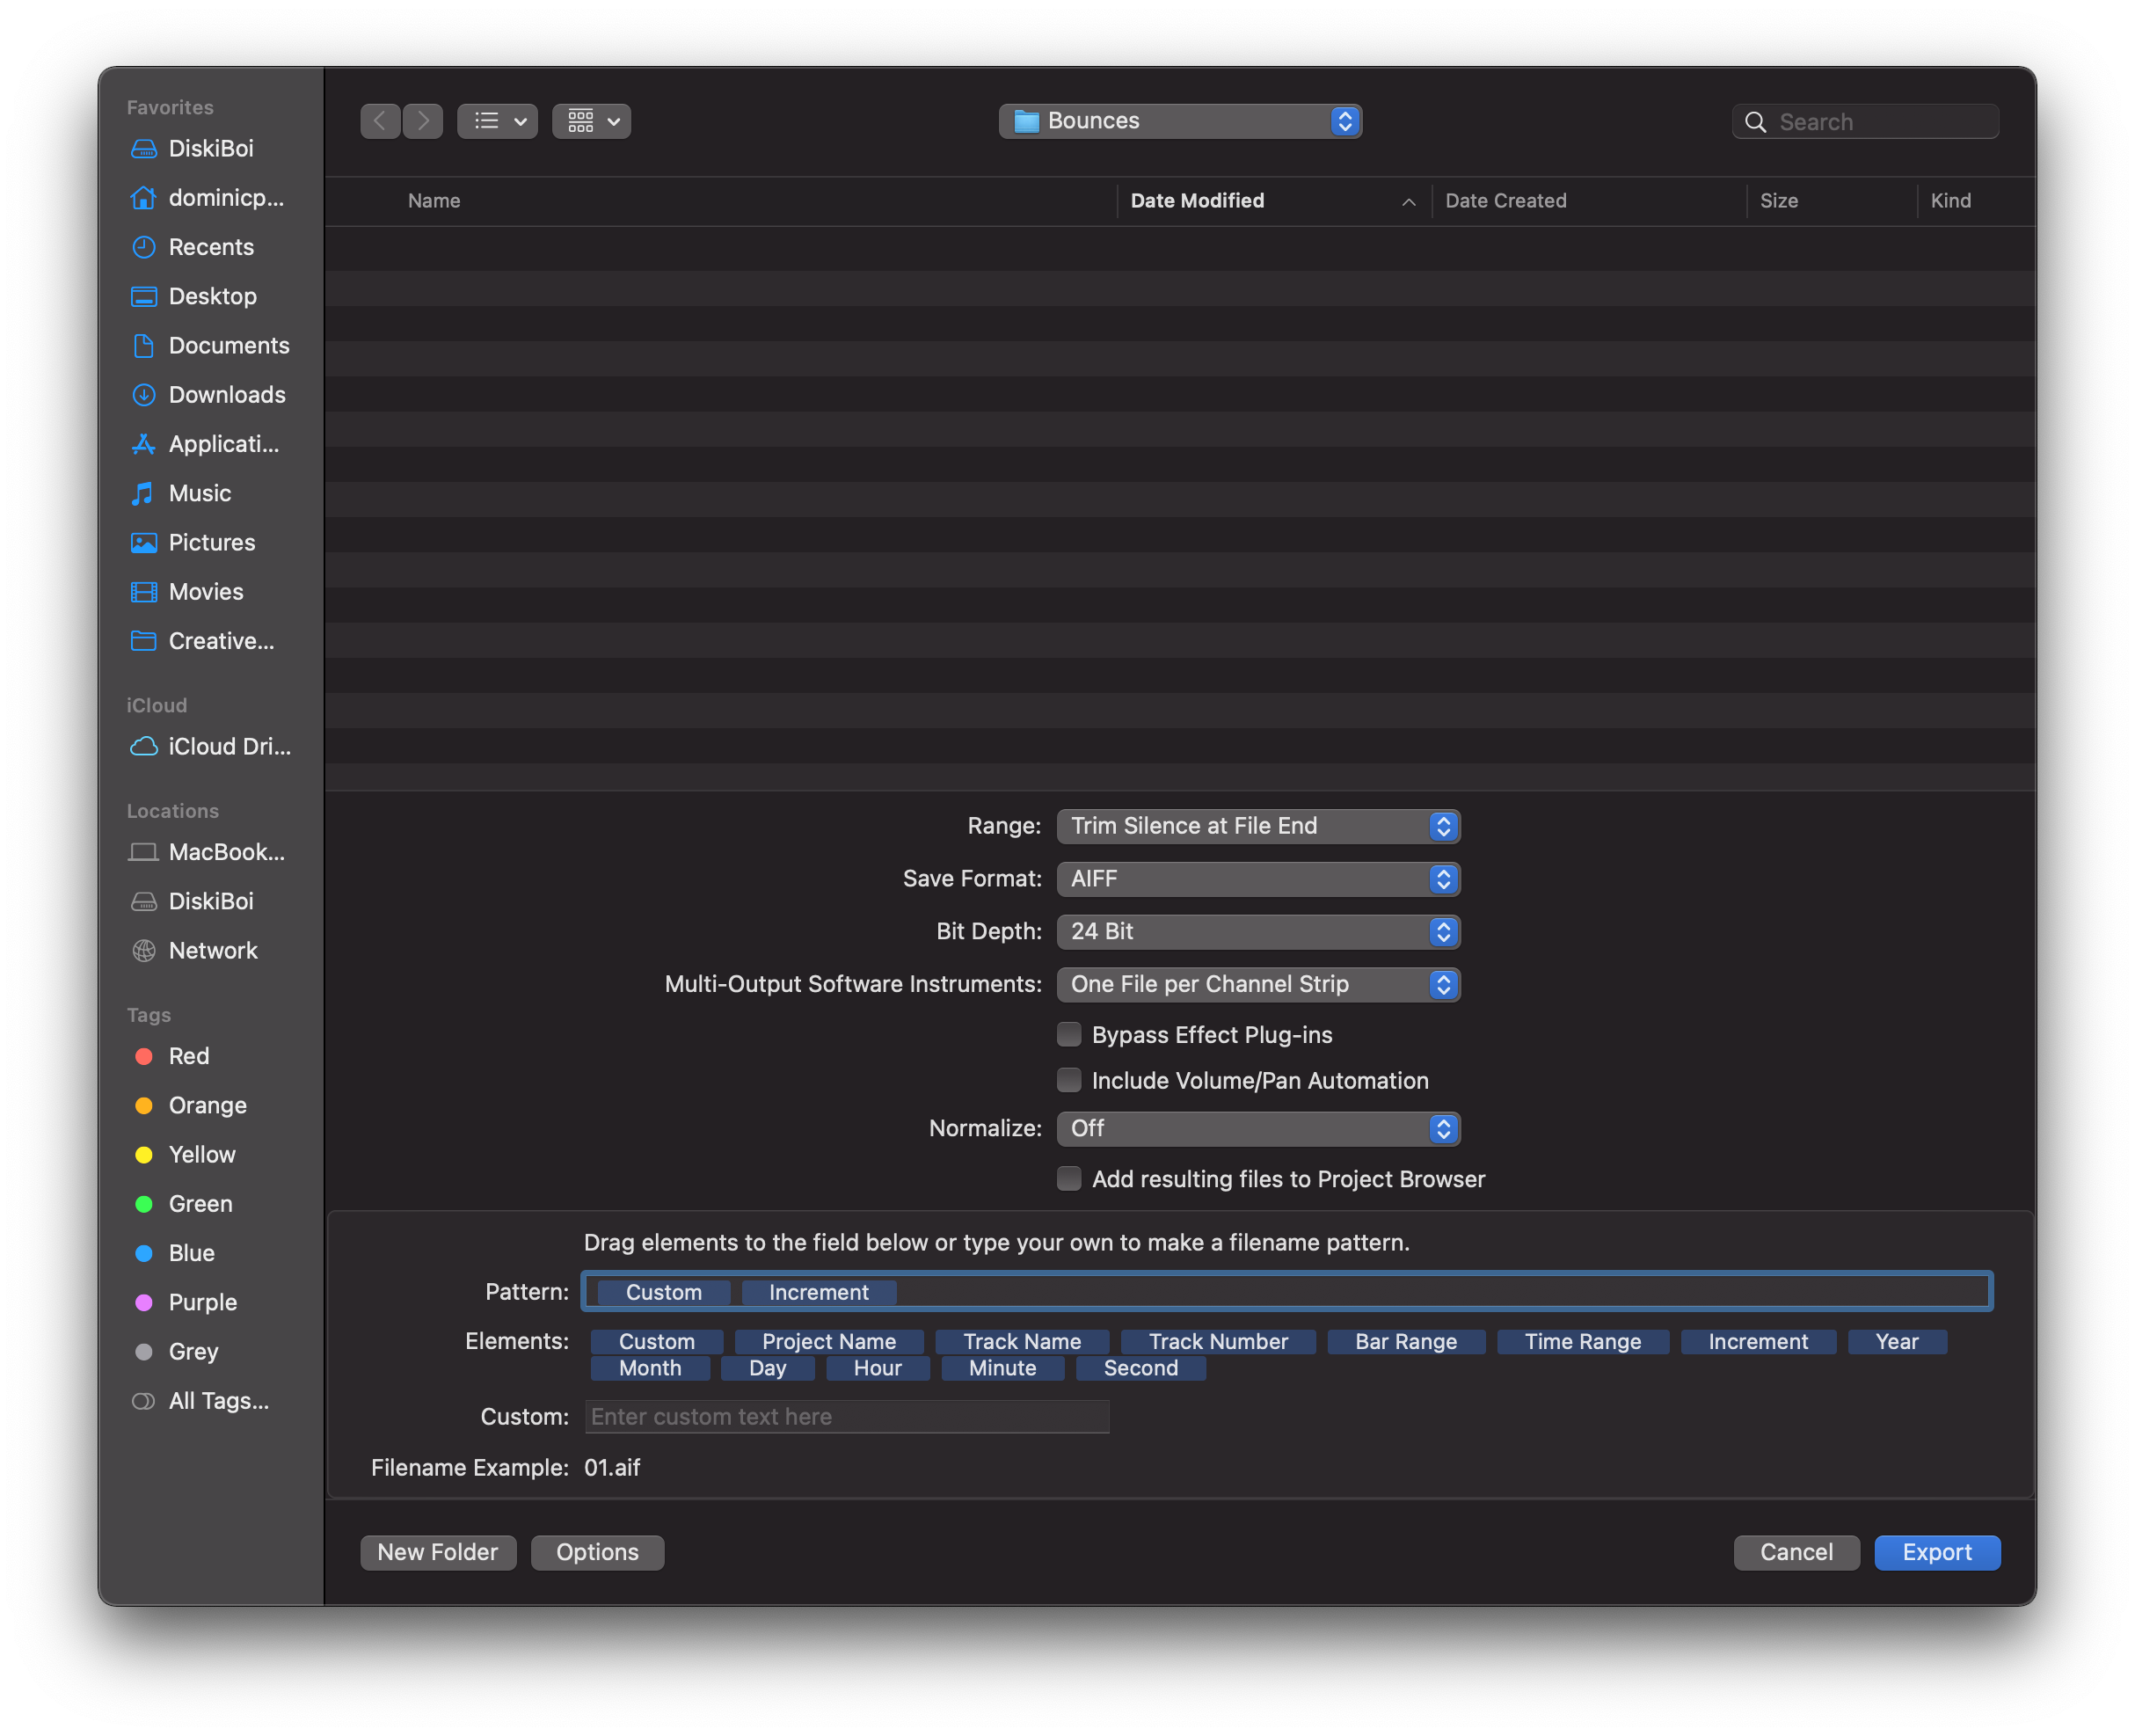
Task: Open the Music folder in sidebar
Action: coord(199,493)
